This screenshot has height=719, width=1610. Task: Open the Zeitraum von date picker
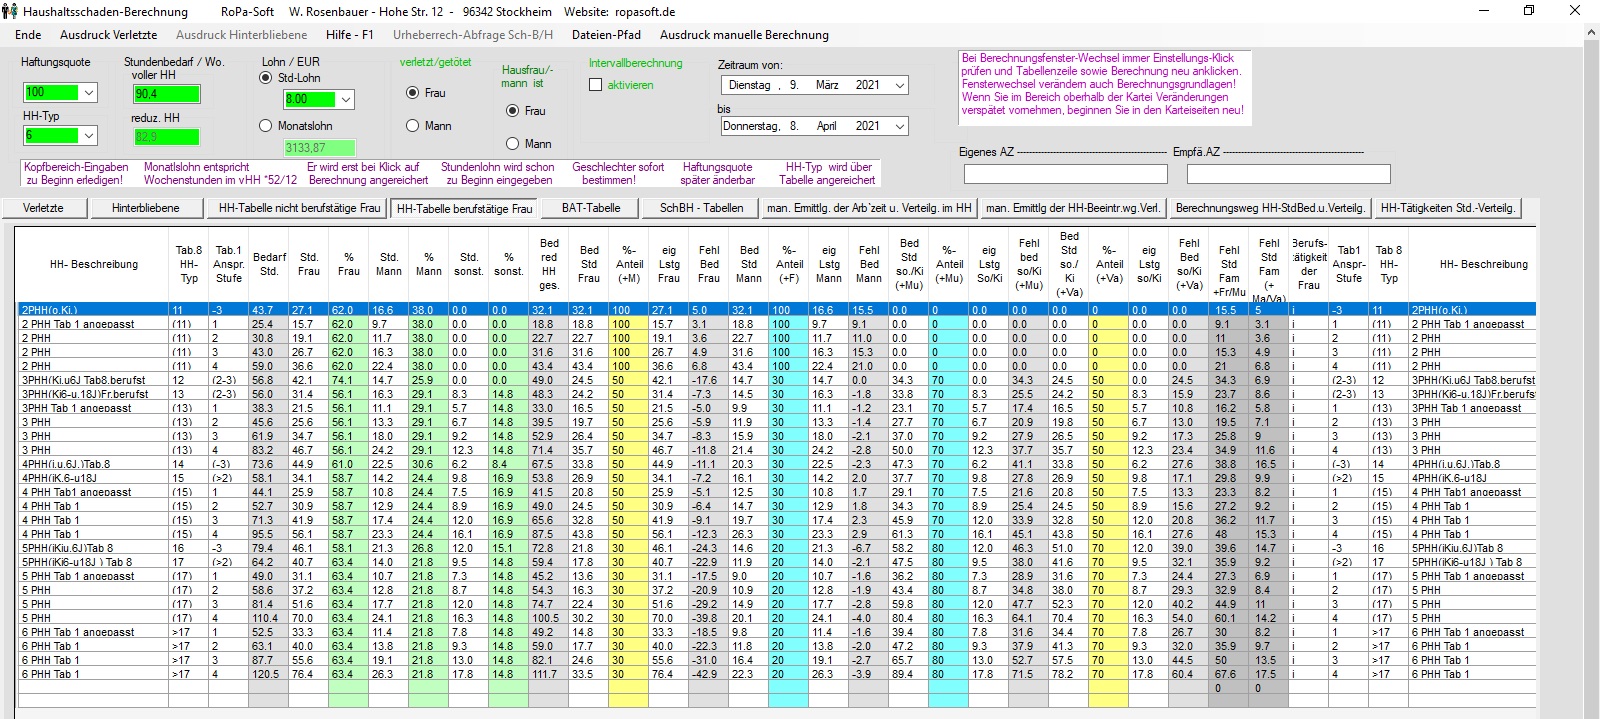[899, 86]
